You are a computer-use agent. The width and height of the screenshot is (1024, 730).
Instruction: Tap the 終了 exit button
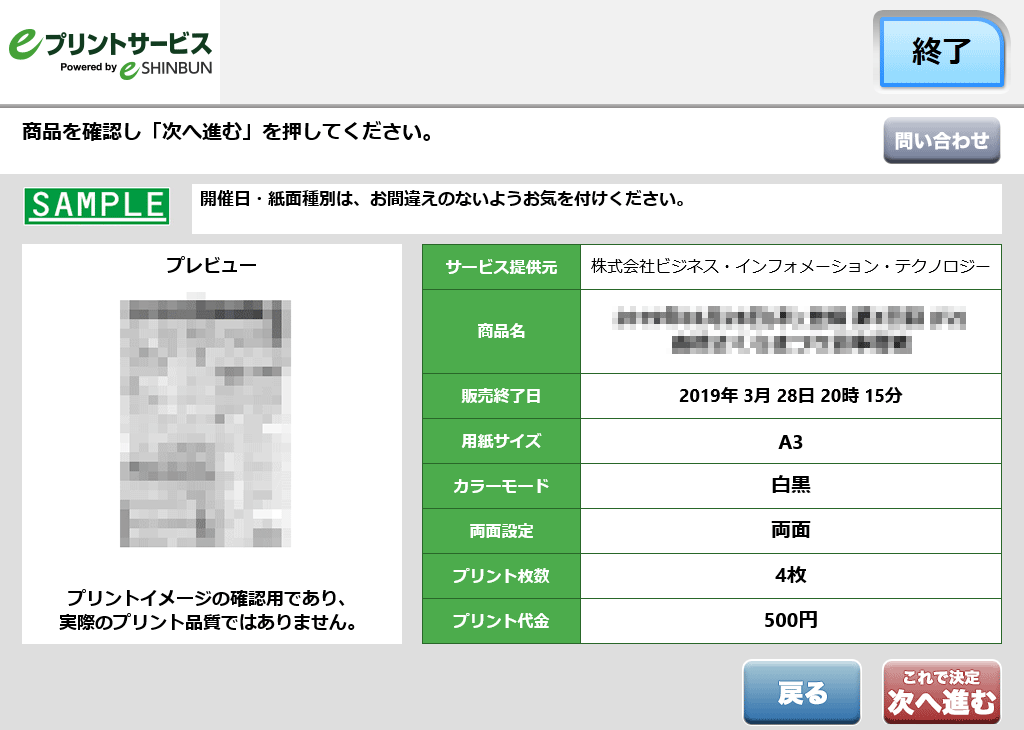coord(941,52)
